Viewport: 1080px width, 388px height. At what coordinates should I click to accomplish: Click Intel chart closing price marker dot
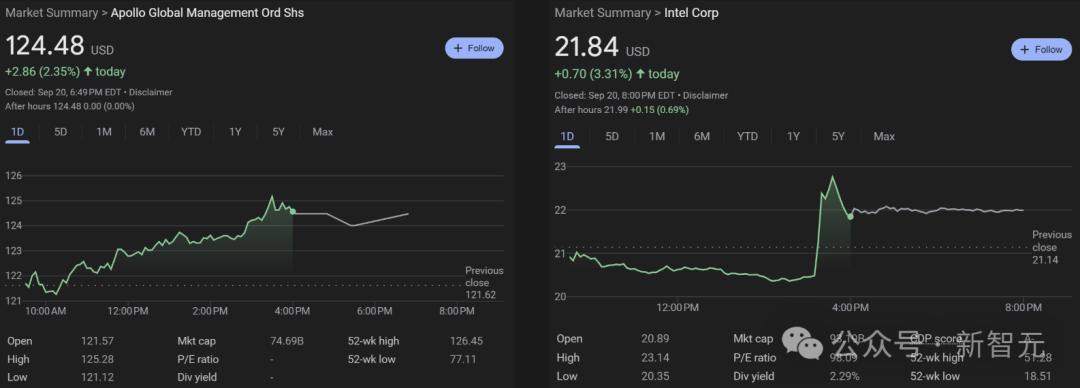(x=851, y=216)
